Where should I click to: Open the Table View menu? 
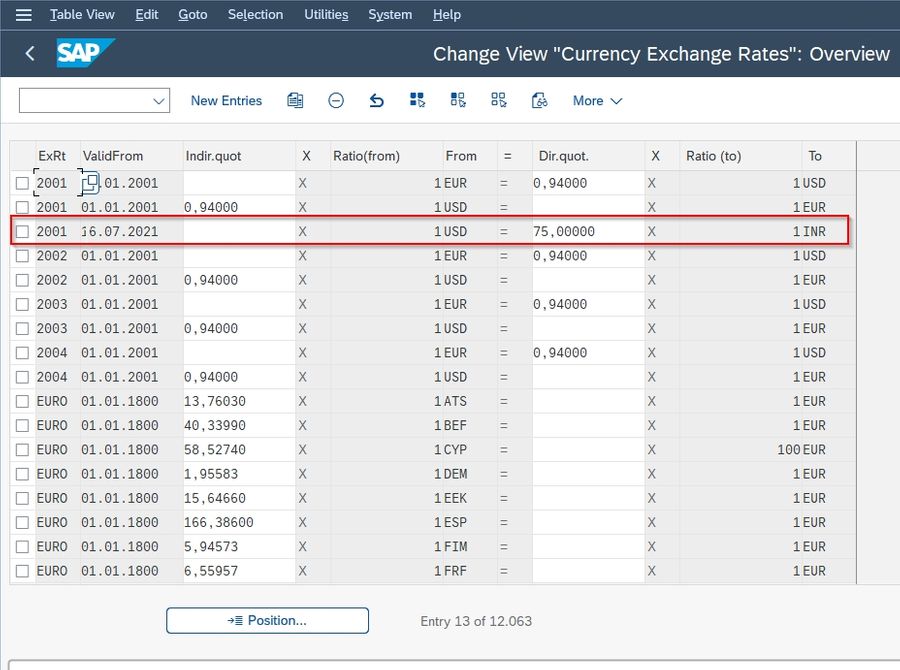tap(82, 14)
